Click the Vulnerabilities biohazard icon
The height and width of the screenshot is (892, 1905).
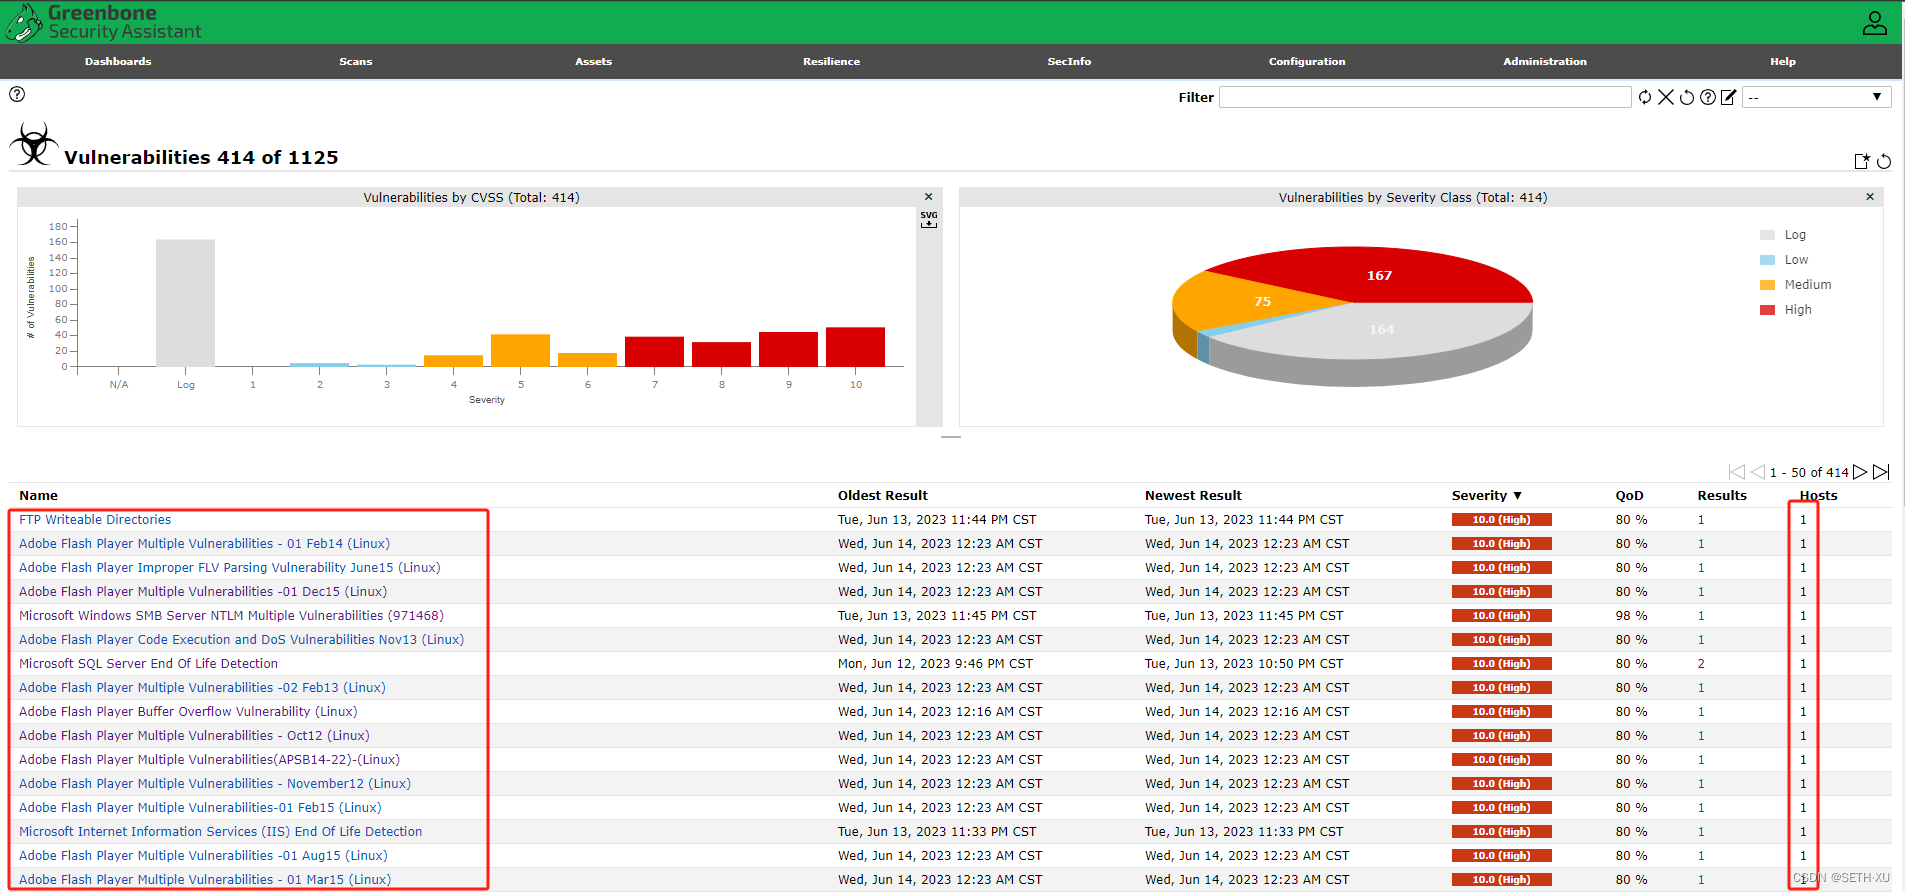(x=34, y=145)
